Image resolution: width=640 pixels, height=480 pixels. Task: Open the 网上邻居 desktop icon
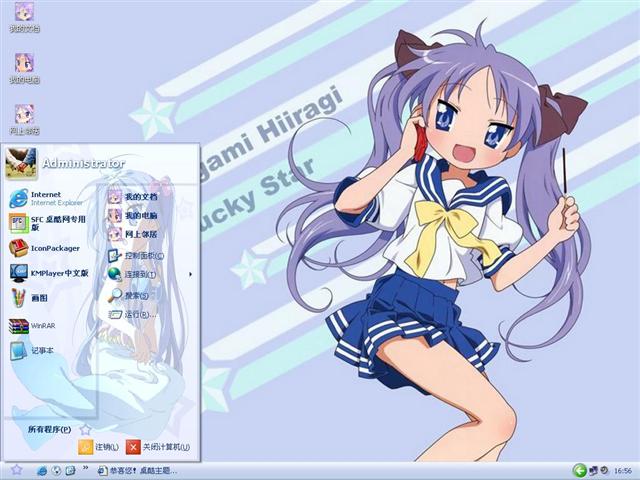pyautogui.click(x=24, y=119)
